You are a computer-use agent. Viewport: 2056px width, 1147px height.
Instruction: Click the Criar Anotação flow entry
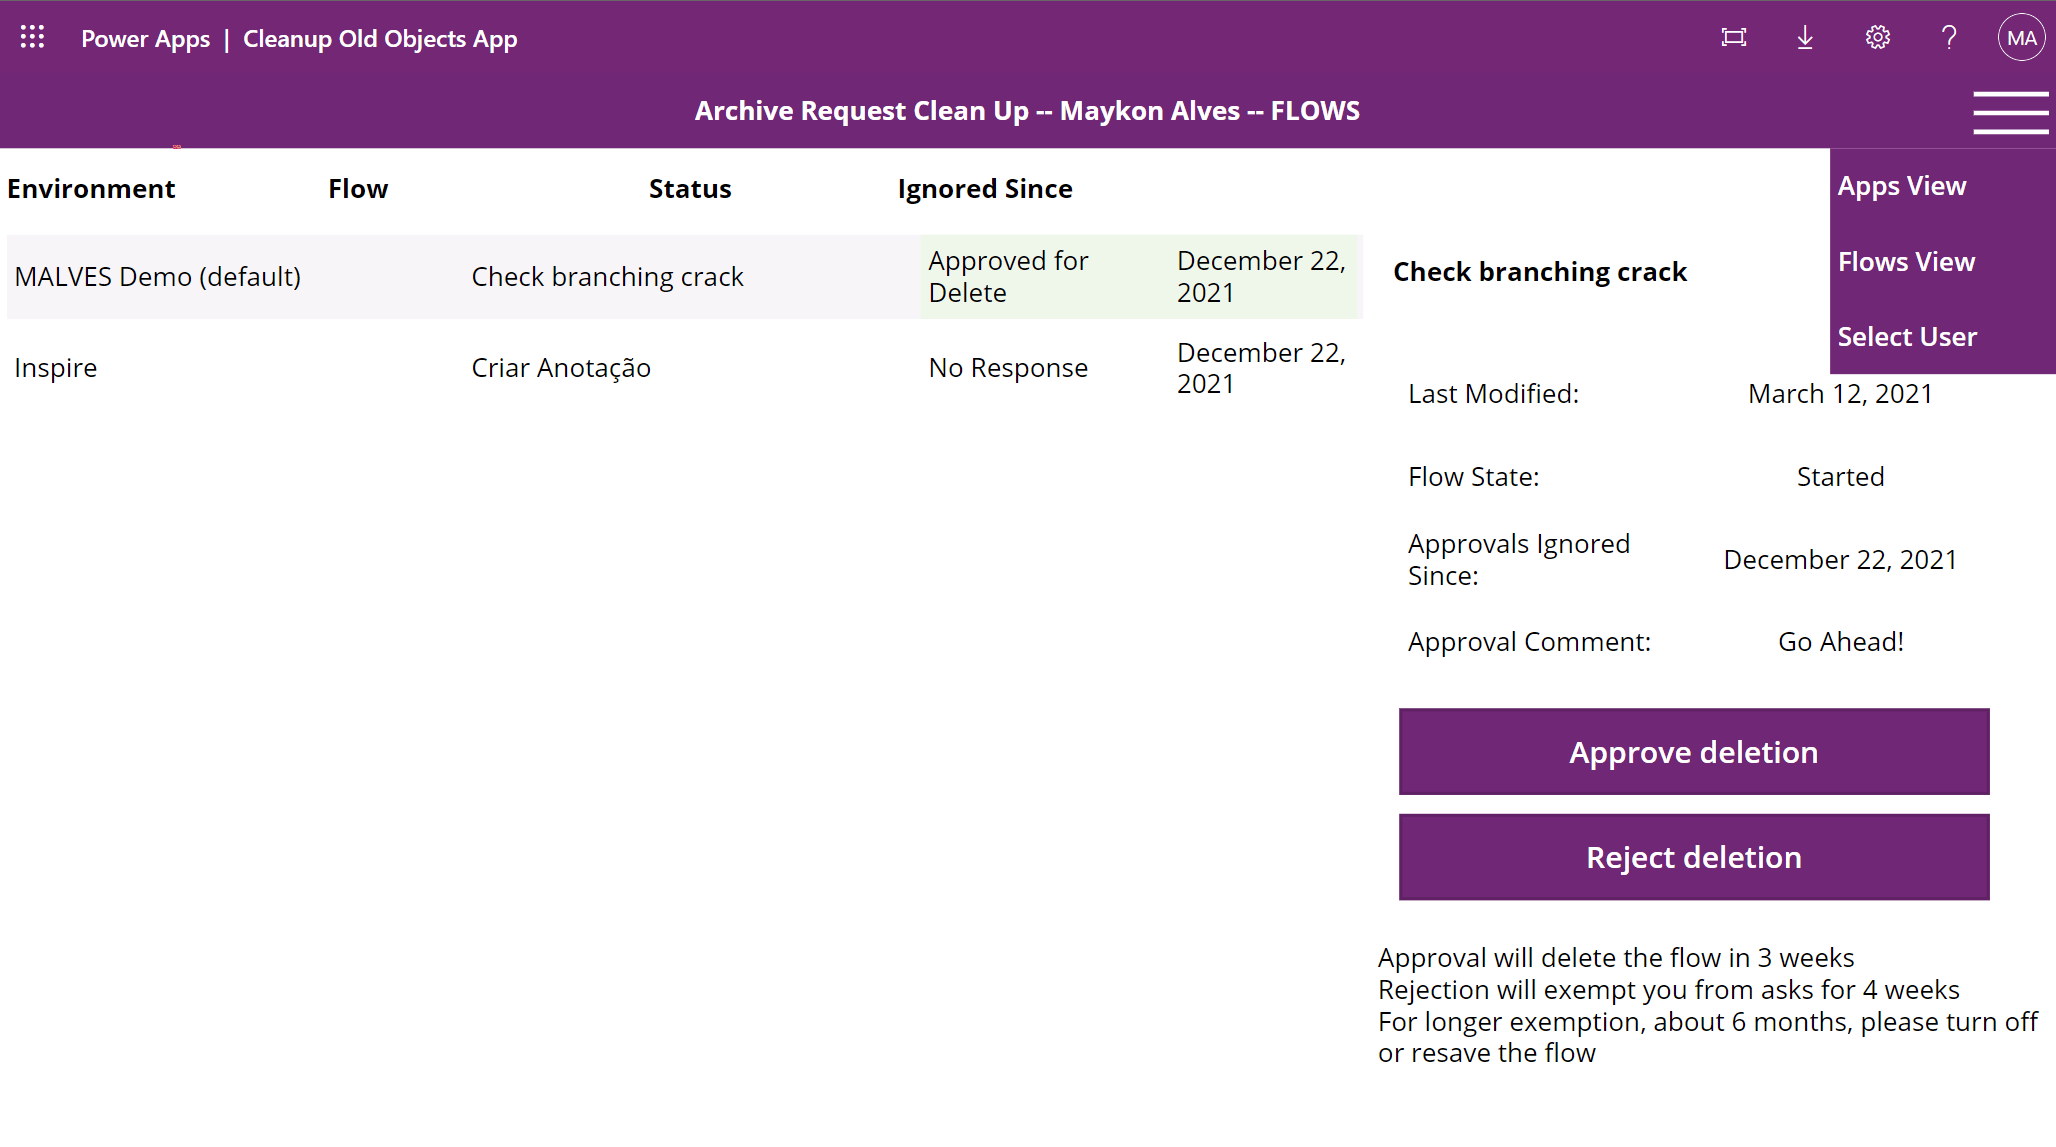tap(560, 368)
